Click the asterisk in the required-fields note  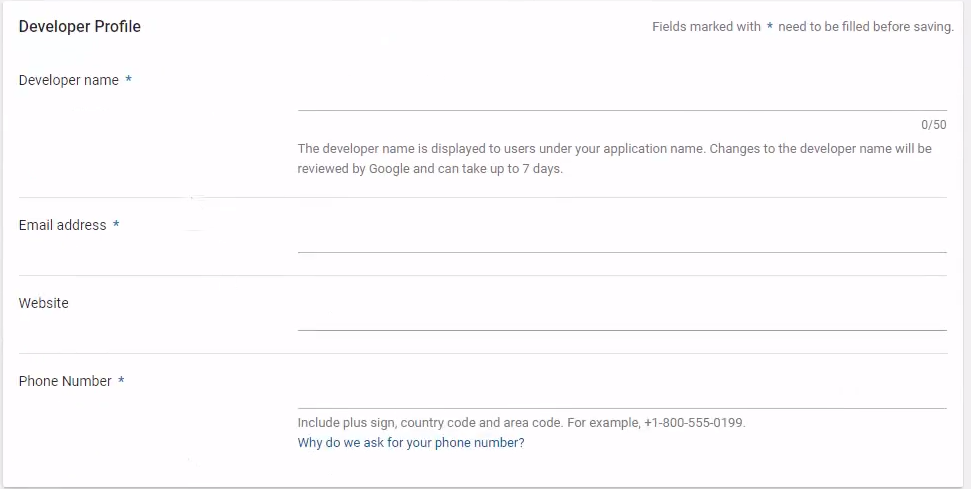[769, 28]
